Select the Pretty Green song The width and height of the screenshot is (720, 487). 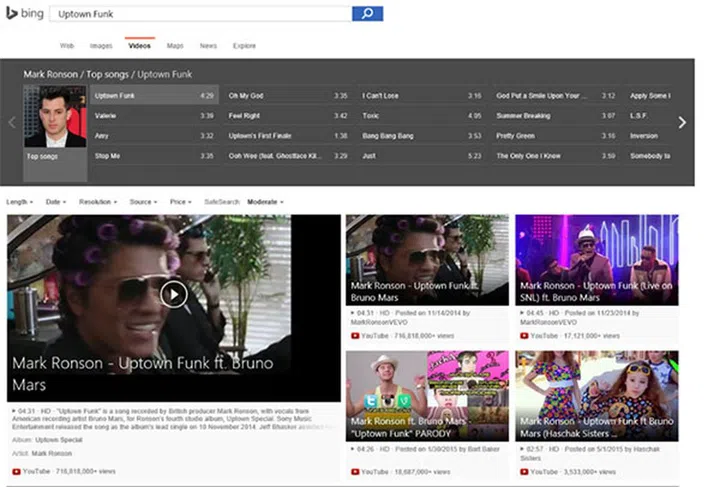pos(556,136)
